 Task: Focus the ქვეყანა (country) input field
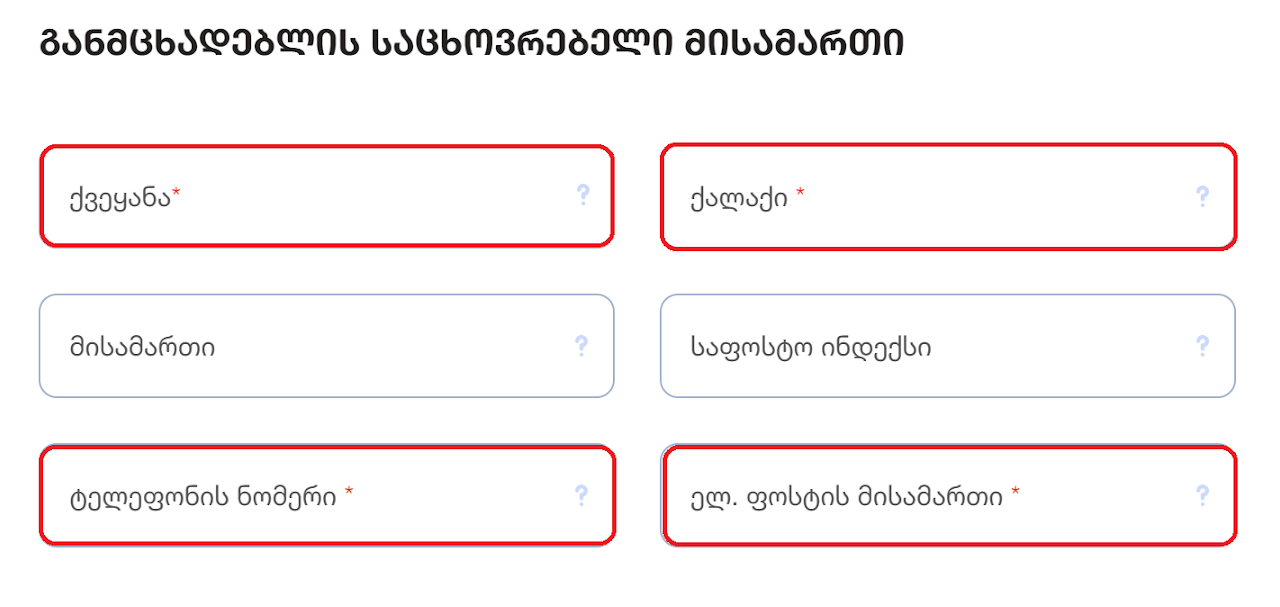coord(326,196)
